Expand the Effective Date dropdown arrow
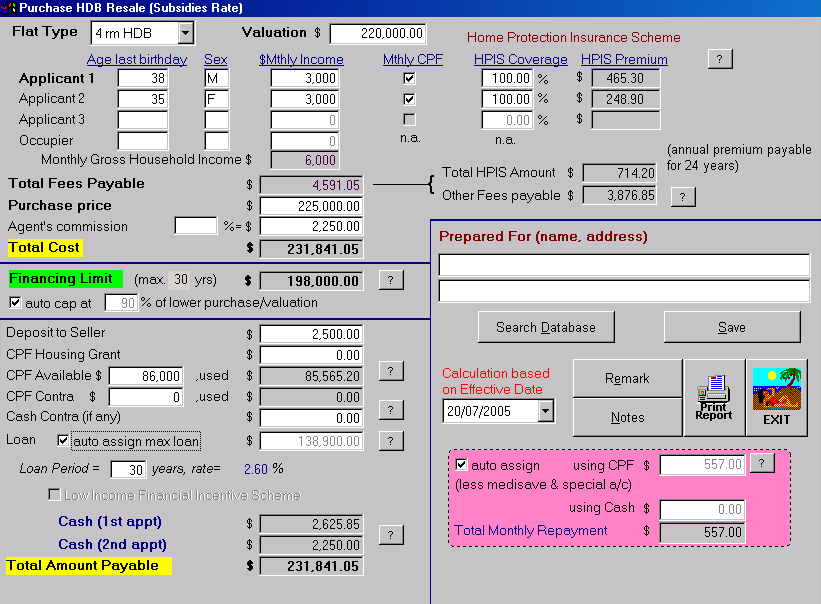This screenshot has width=821, height=604. coord(546,411)
